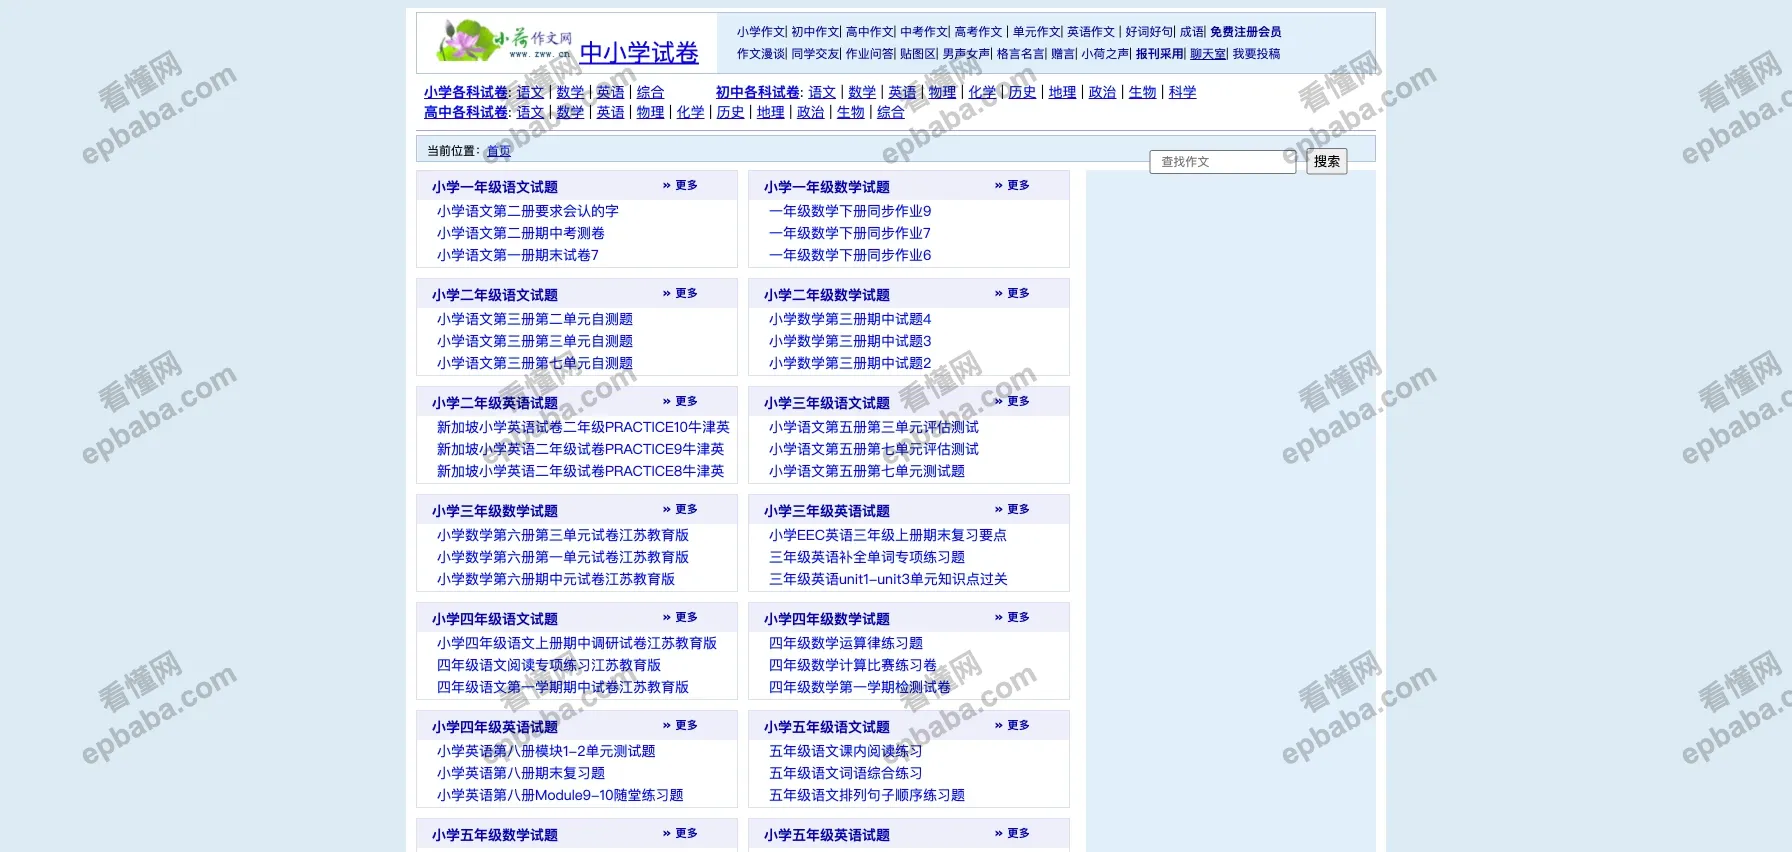Open 小学语文第三册第二单元自测题
The width and height of the screenshot is (1792, 852).
click(534, 319)
